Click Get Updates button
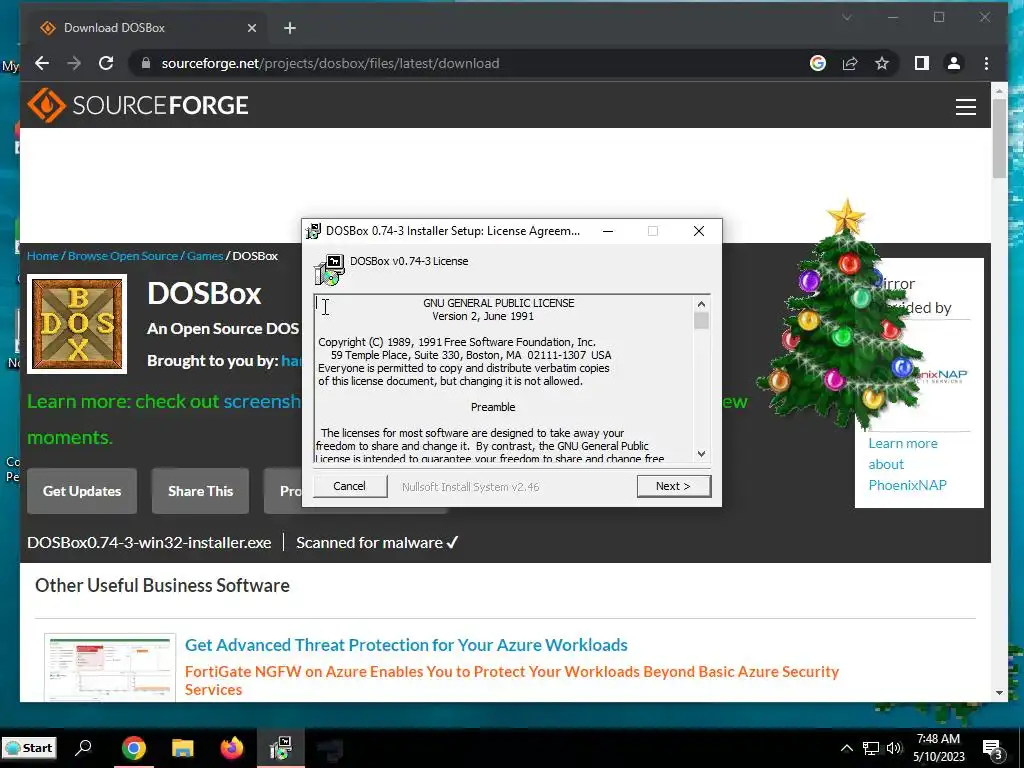This screenshot has height=768, width=1024. point(82,491)
